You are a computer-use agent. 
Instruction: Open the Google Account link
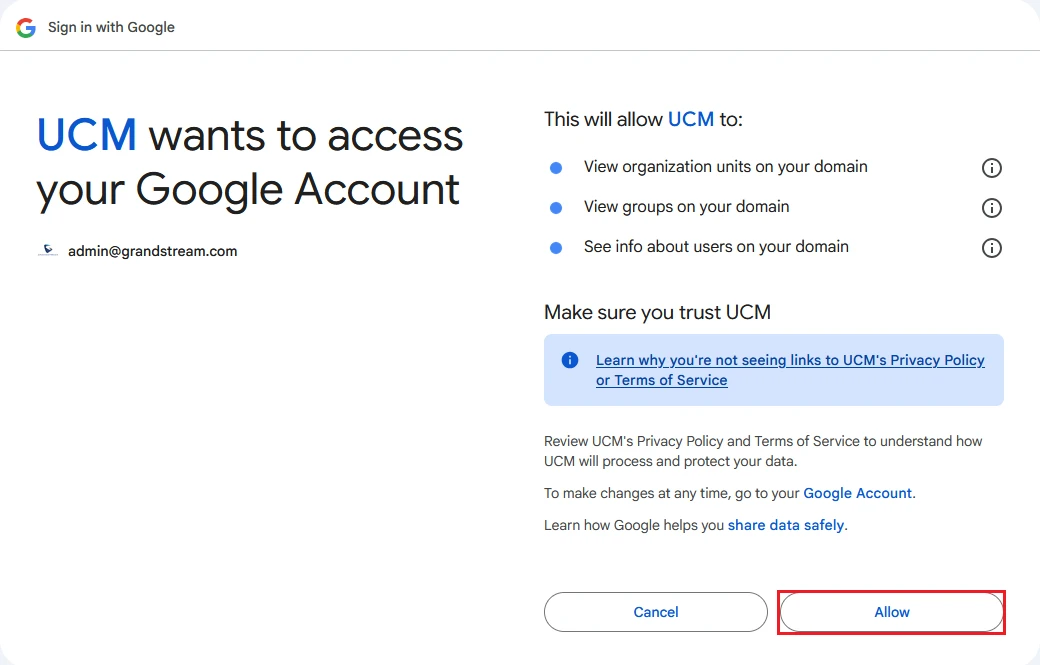point(857,493)
